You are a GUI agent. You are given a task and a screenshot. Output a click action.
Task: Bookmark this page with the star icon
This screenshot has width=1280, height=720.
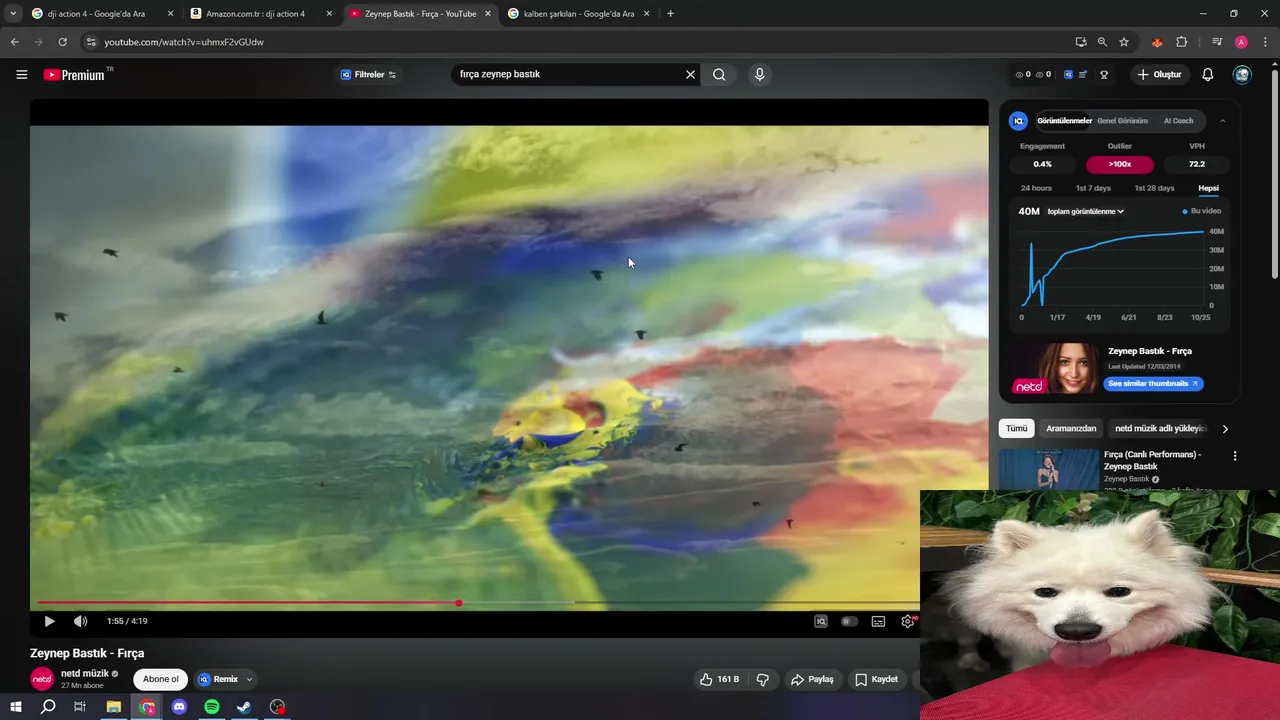tap(1124, 42)
